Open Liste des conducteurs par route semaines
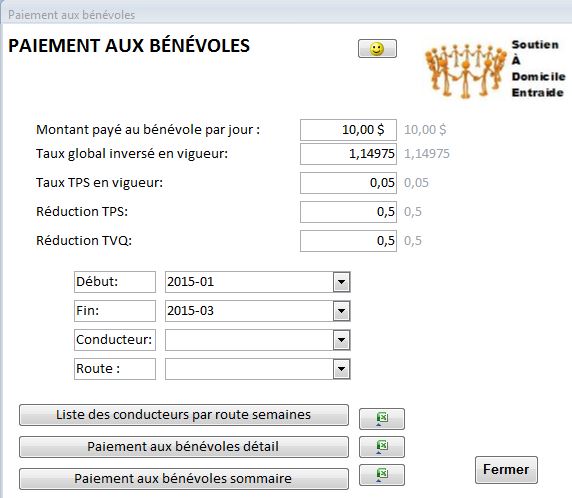Image resolution: width=572 pixels, height=498 pixels. coord(183,415)
